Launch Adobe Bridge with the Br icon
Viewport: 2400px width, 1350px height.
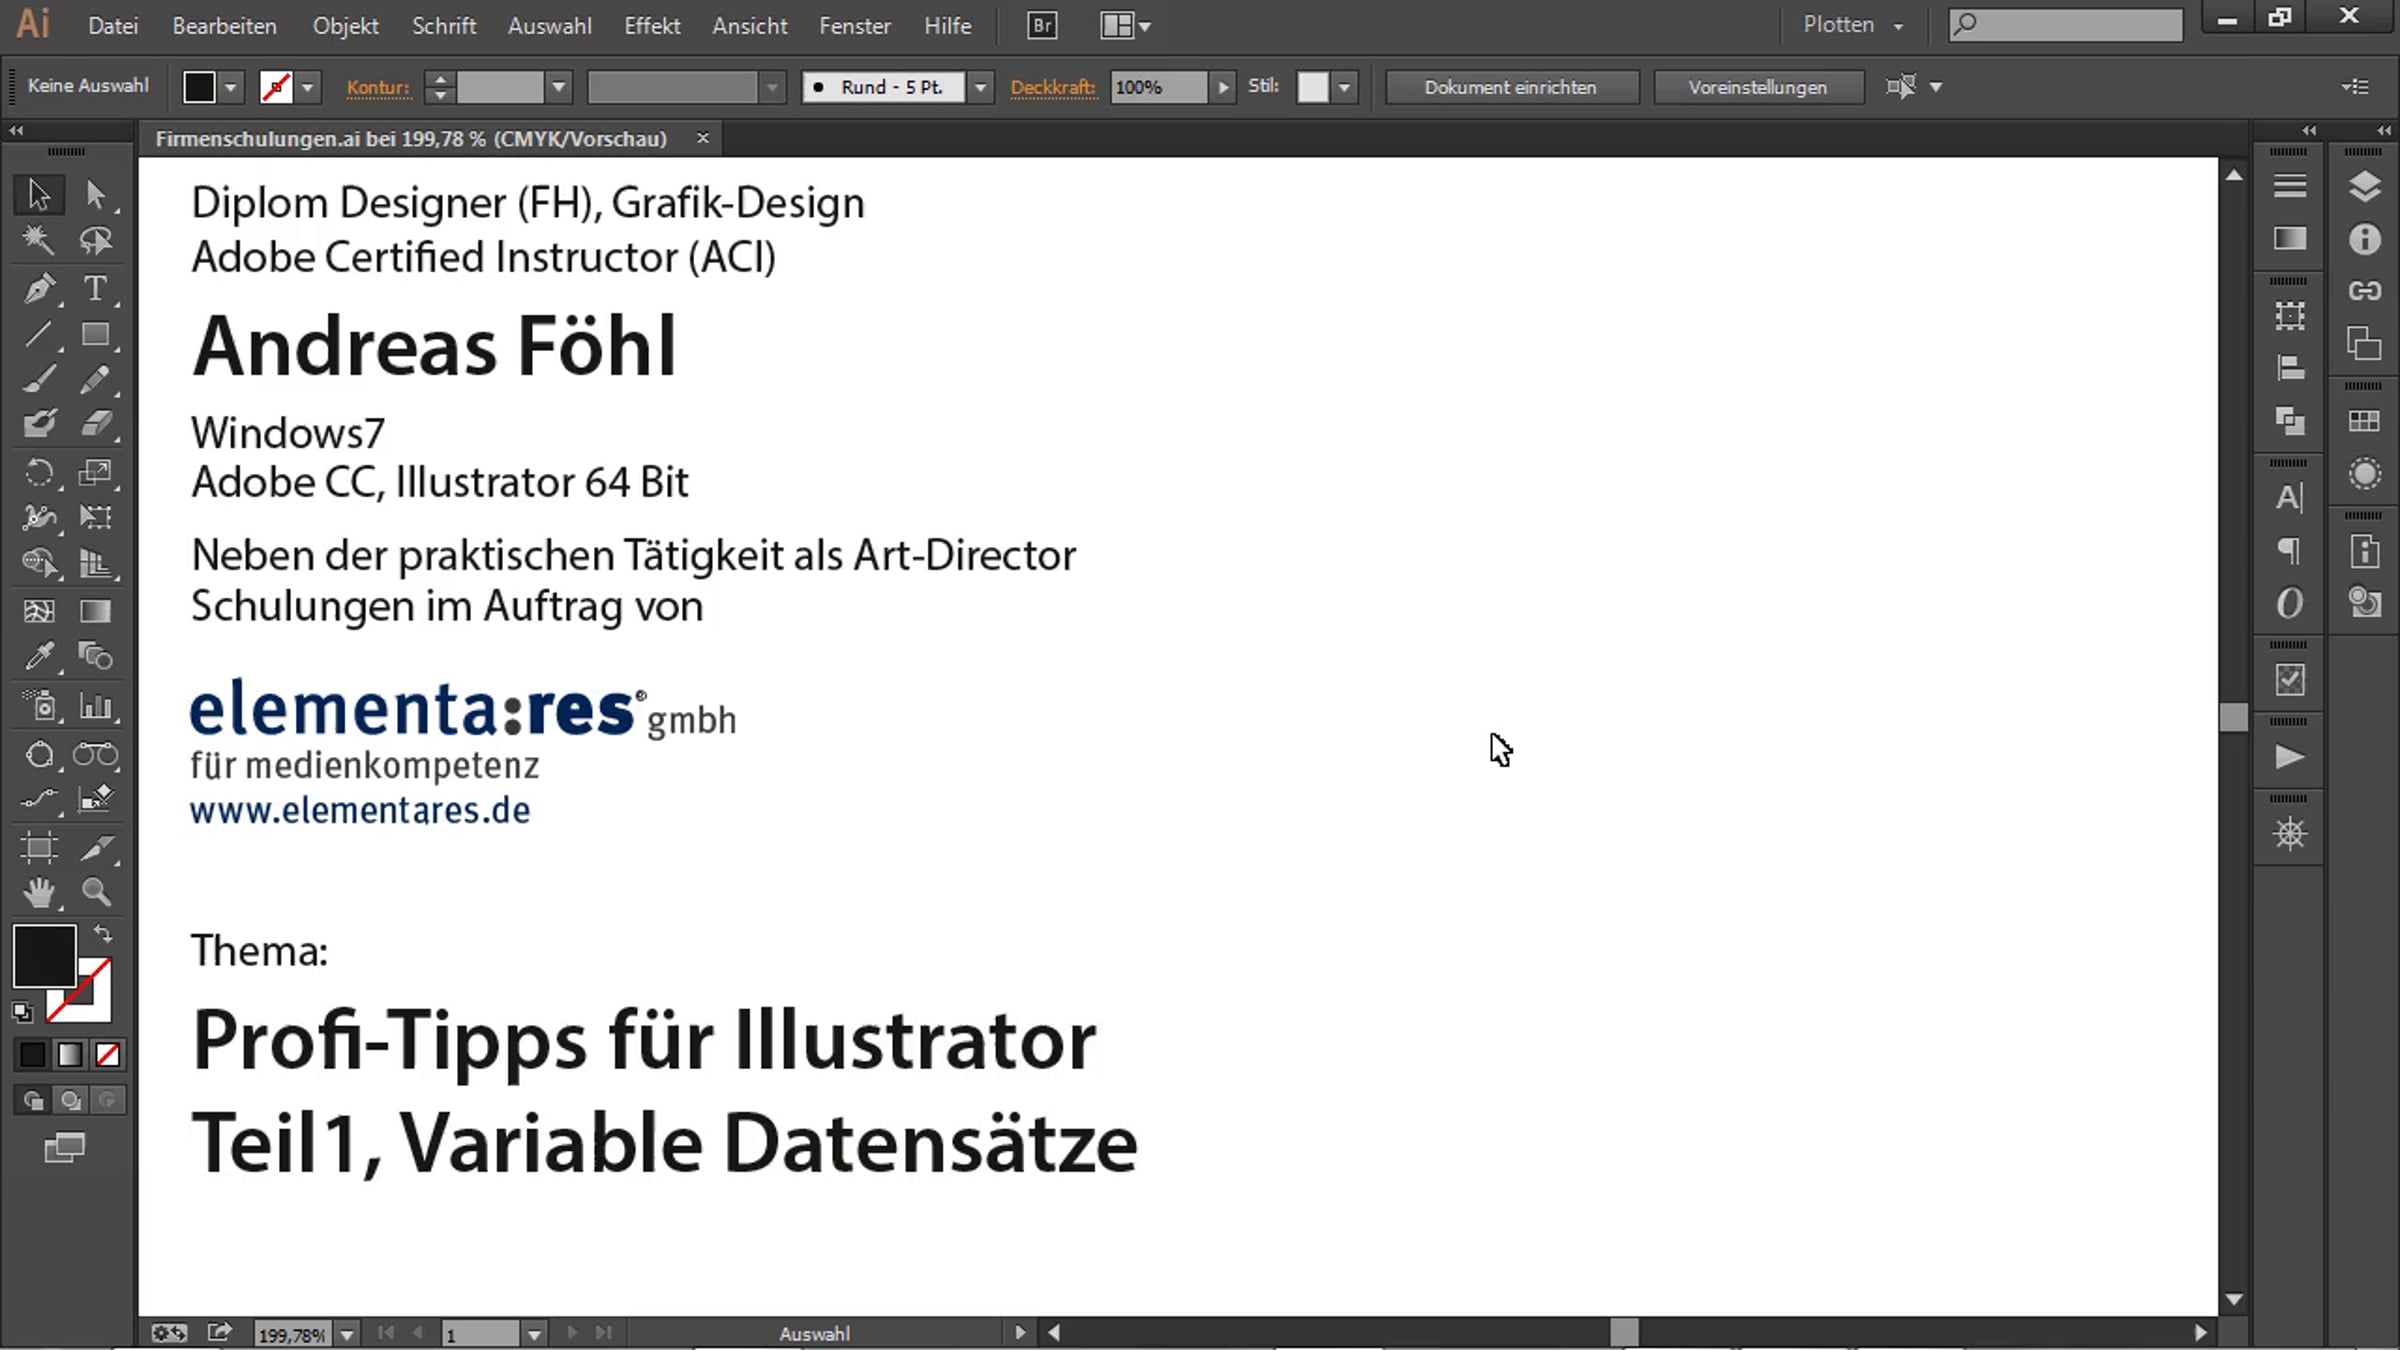coord(1042,26)
